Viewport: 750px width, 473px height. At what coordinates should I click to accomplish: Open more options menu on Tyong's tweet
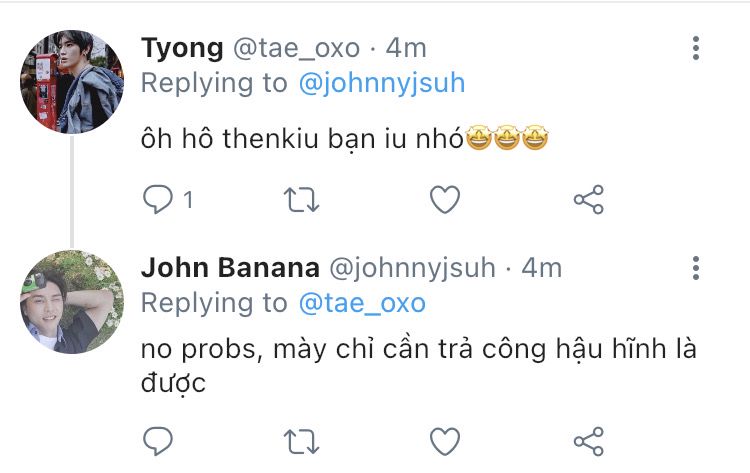click(696, 48)
